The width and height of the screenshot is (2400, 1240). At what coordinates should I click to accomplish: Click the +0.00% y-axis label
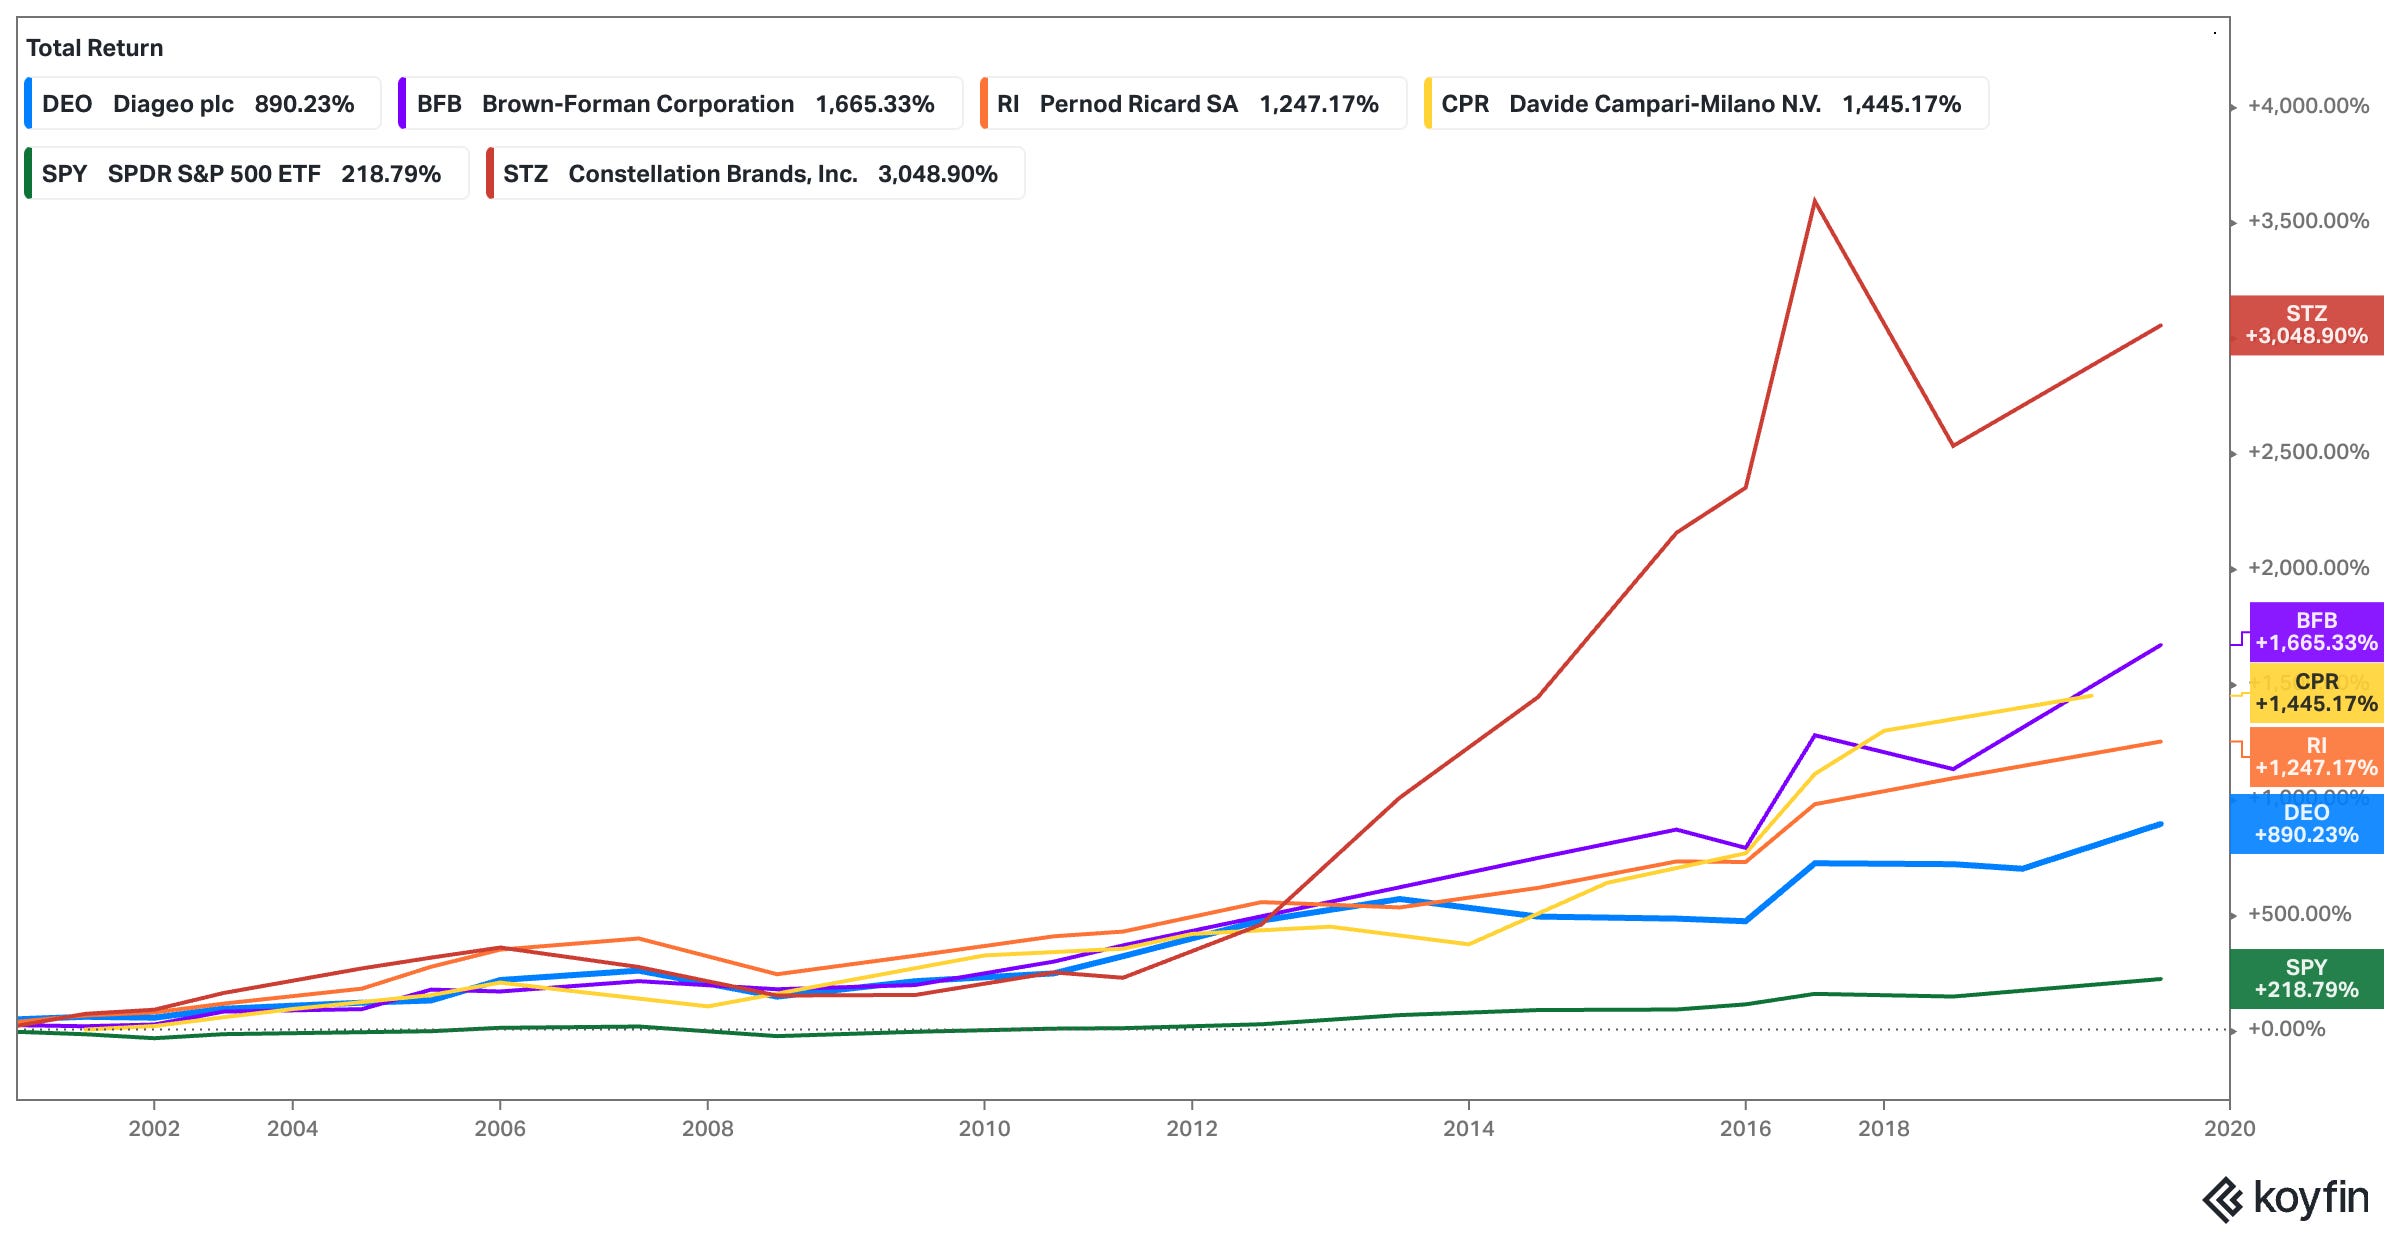[x=2286, y=1029]
